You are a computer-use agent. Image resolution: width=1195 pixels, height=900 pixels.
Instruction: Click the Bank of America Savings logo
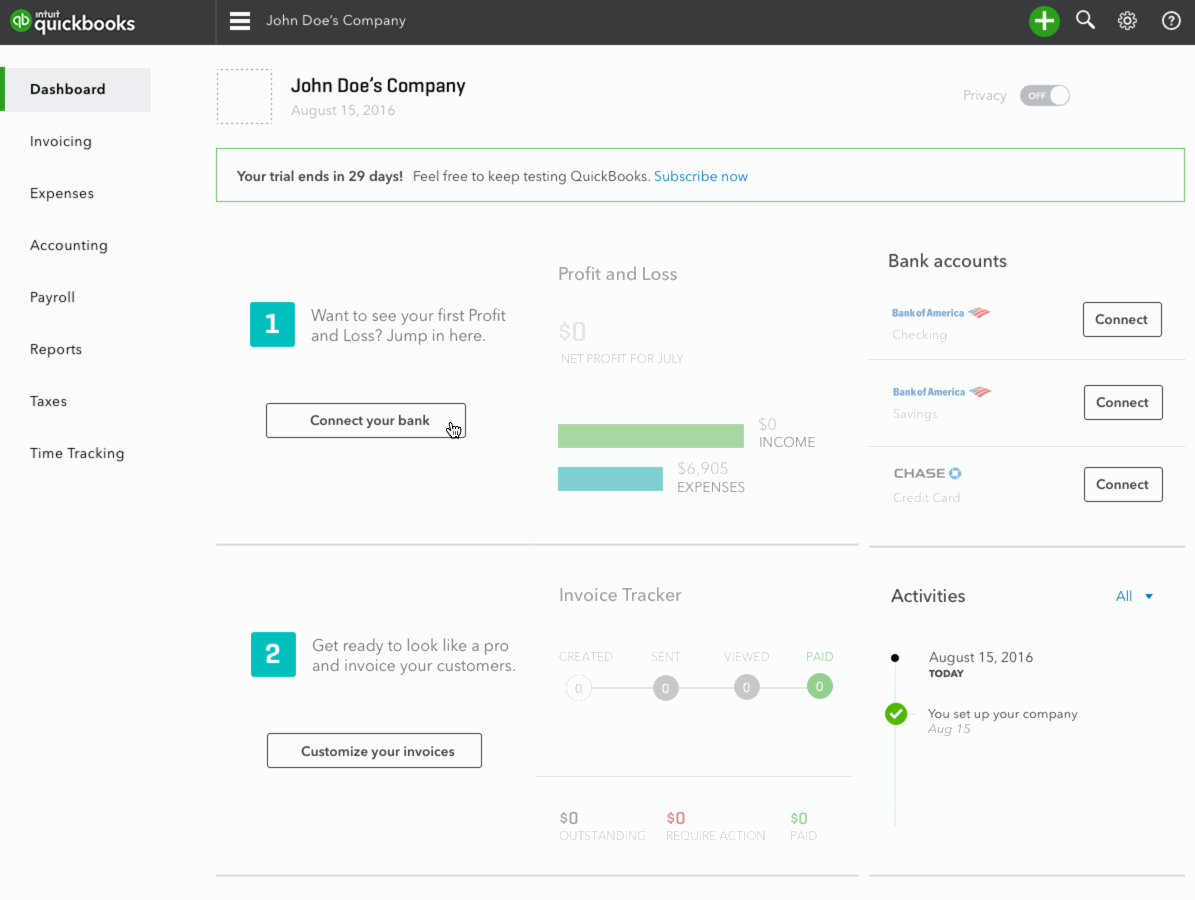tap(942, 392)
